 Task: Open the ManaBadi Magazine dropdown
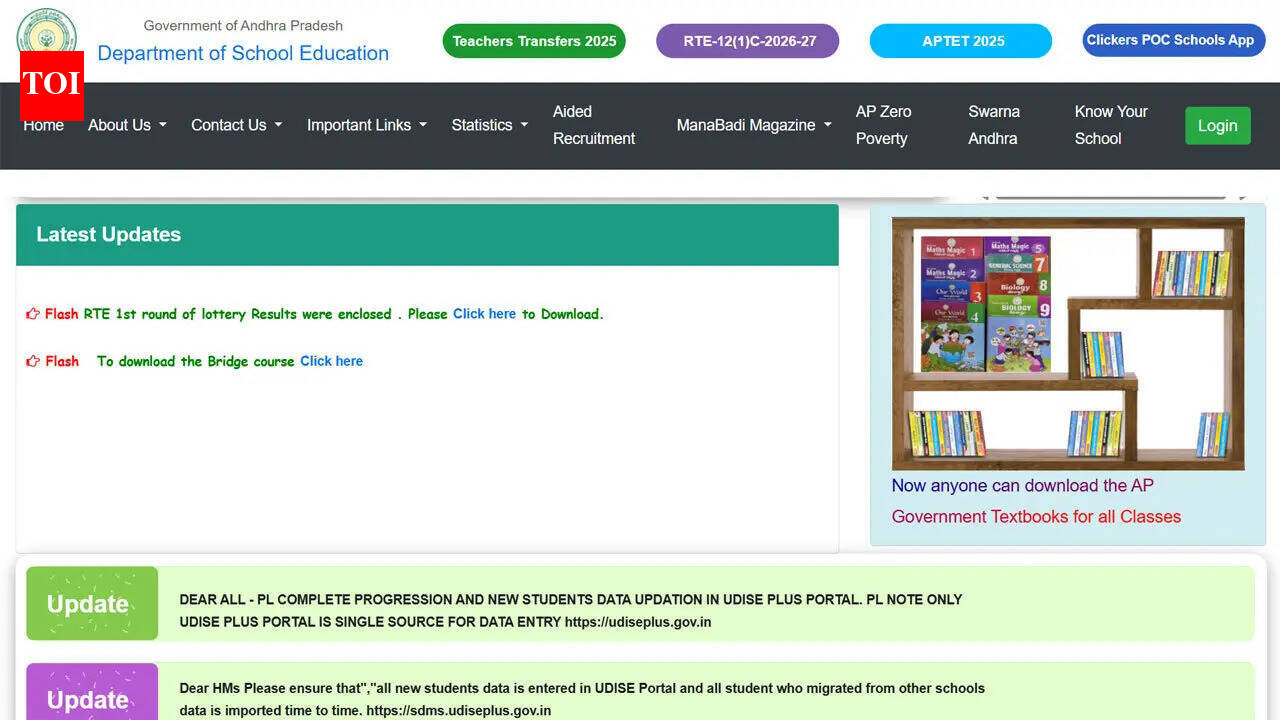tap(752, 125)
